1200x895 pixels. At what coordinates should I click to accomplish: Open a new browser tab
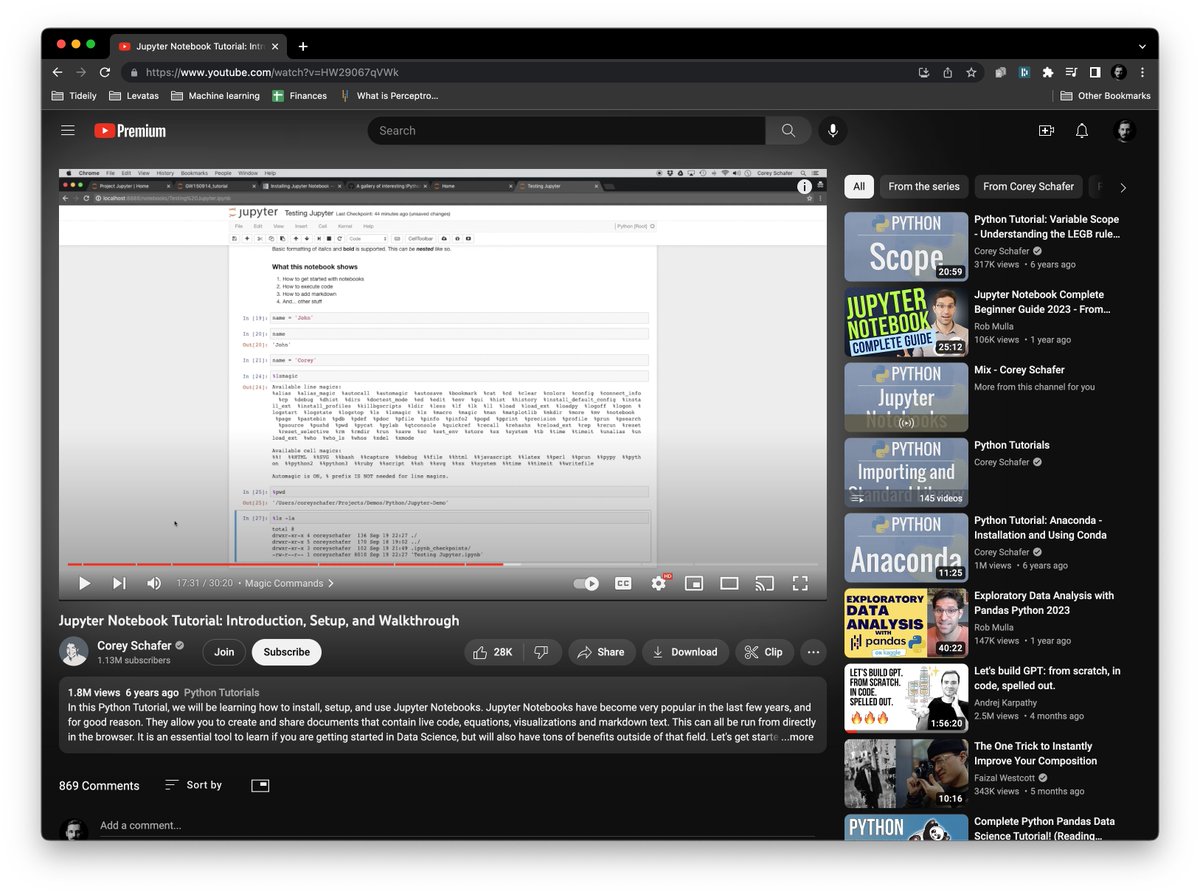tap(303, 46)
